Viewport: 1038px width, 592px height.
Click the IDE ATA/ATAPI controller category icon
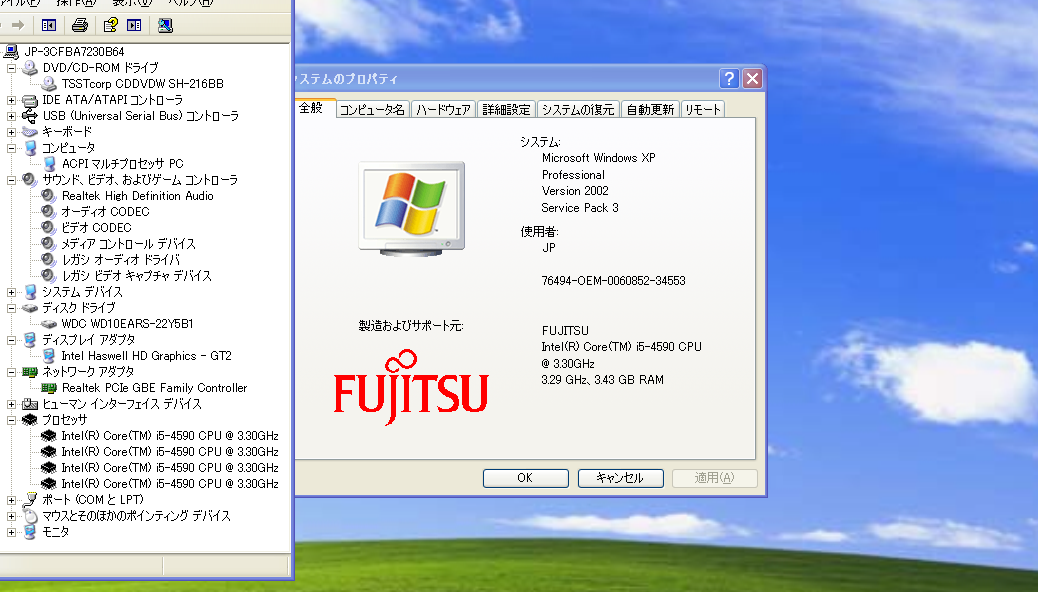click(x=30, y=100)
